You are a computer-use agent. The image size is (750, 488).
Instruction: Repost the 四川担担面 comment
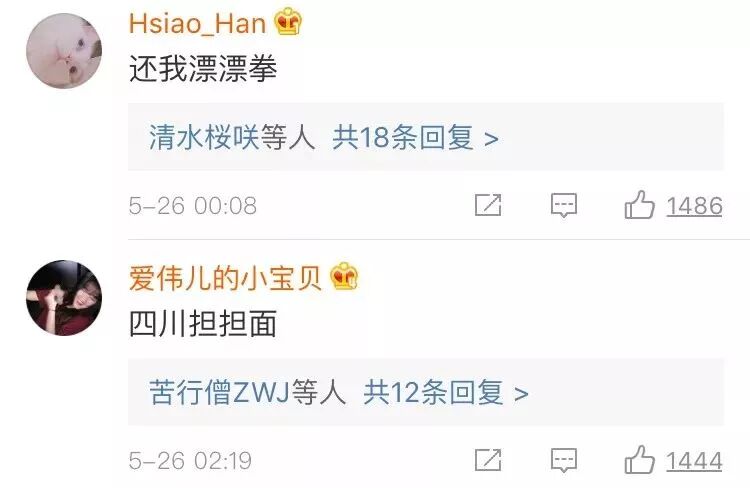pyautogui.click(x=488, y=460)
